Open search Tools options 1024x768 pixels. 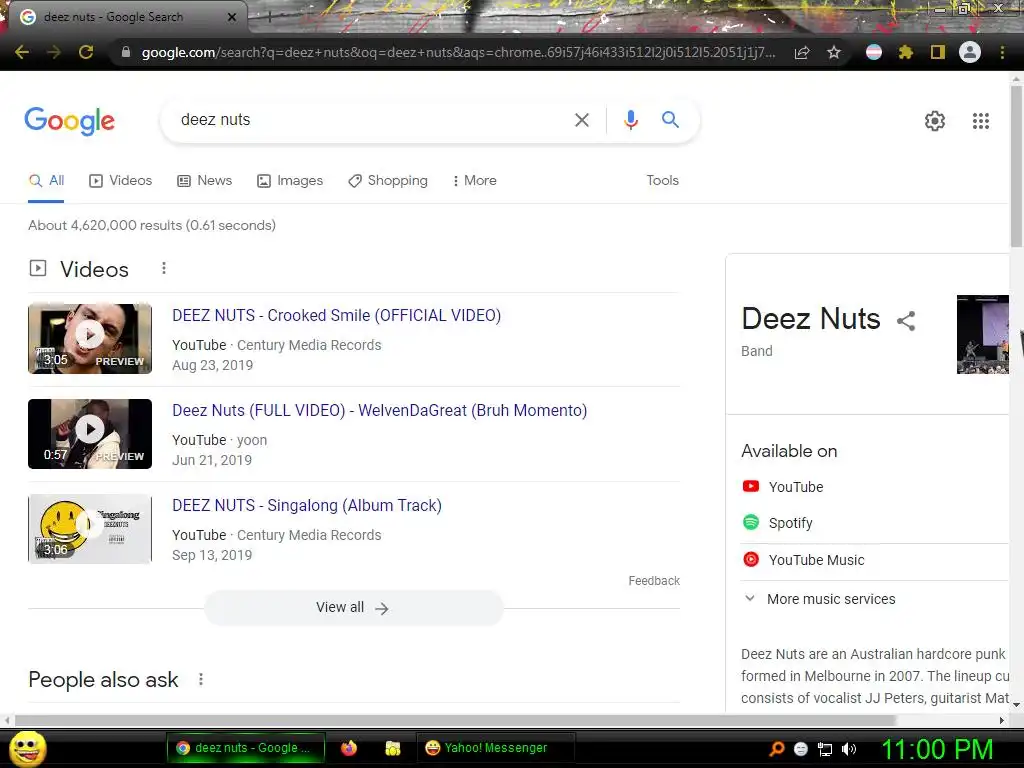[x=662, y=180]
